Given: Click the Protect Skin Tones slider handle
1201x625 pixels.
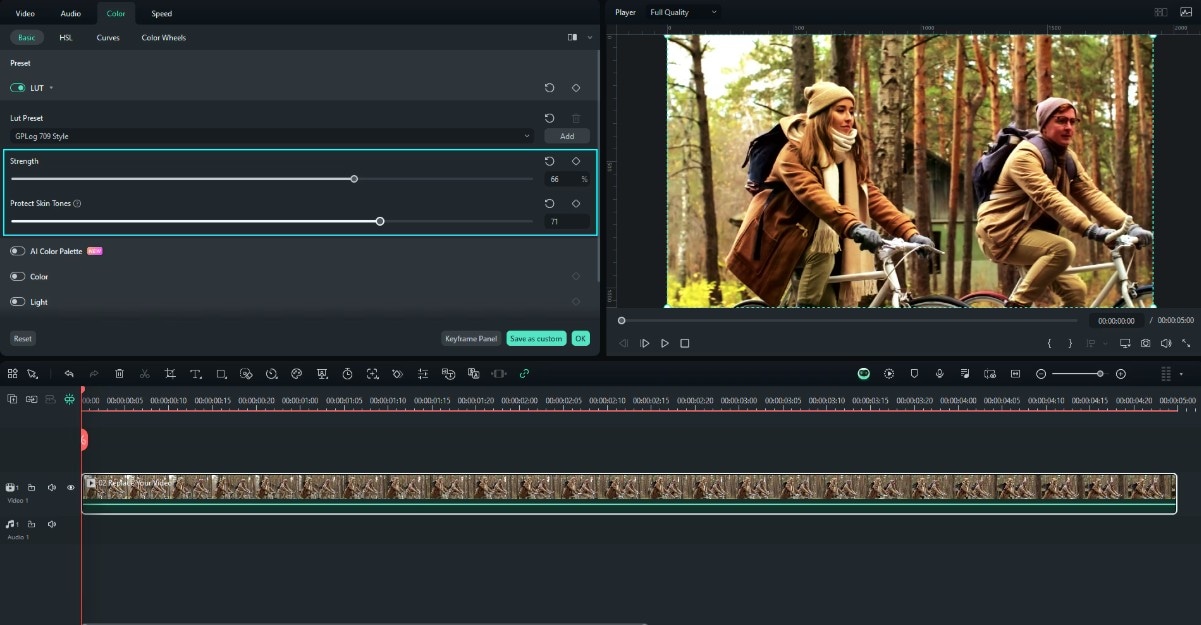Looking at the screenshot, I should tap(380, 221).
